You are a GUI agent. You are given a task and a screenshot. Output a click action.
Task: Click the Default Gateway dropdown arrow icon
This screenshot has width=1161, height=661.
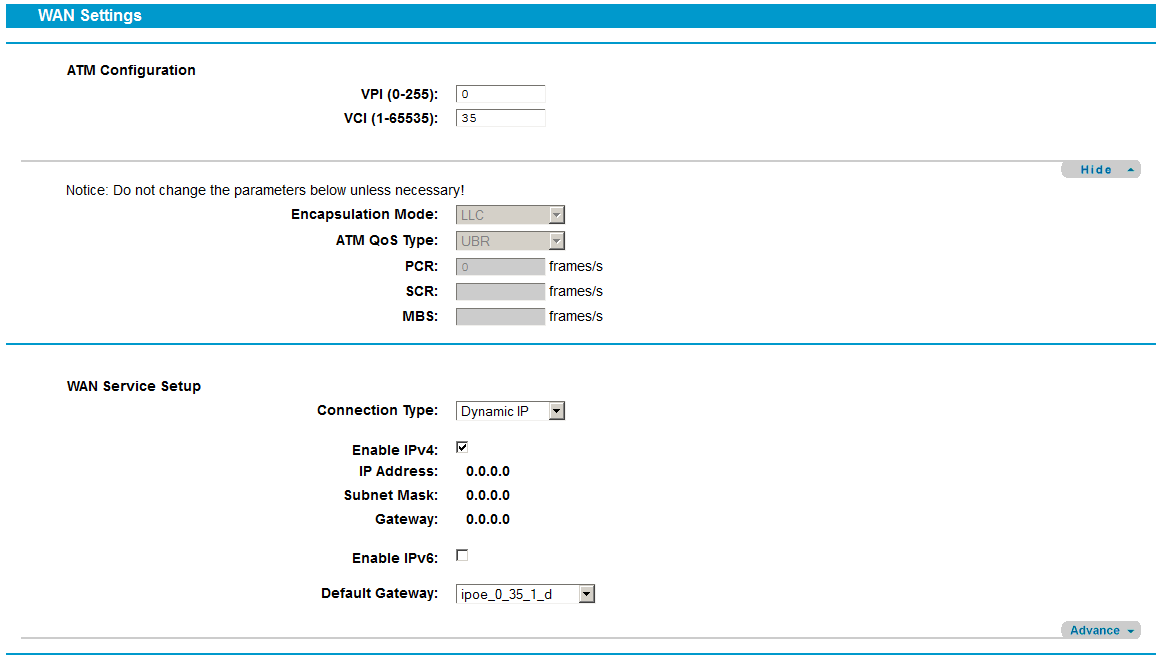pos(589,593)
